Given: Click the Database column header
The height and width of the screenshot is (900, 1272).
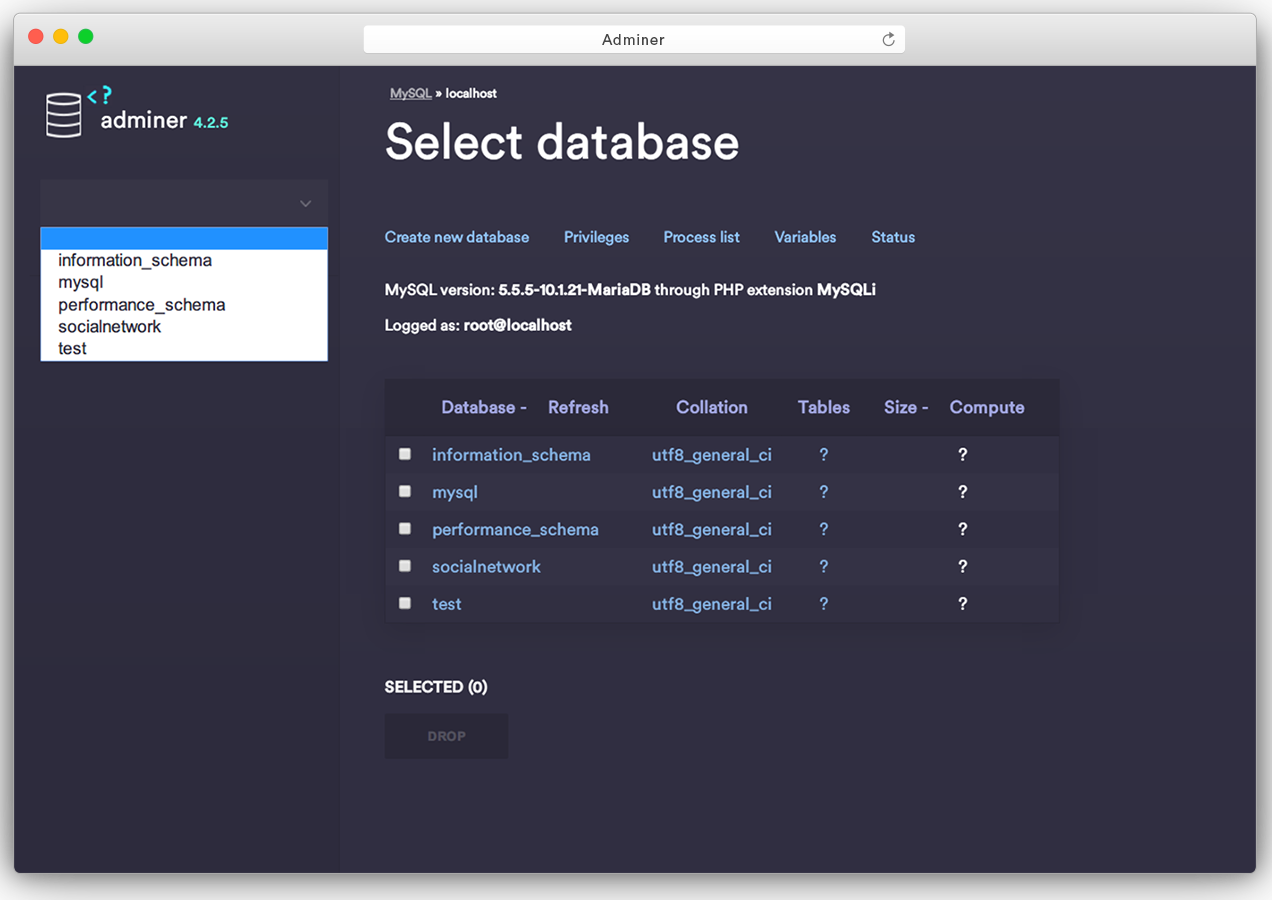Looking at the screenshot, I should click(484, 407).
